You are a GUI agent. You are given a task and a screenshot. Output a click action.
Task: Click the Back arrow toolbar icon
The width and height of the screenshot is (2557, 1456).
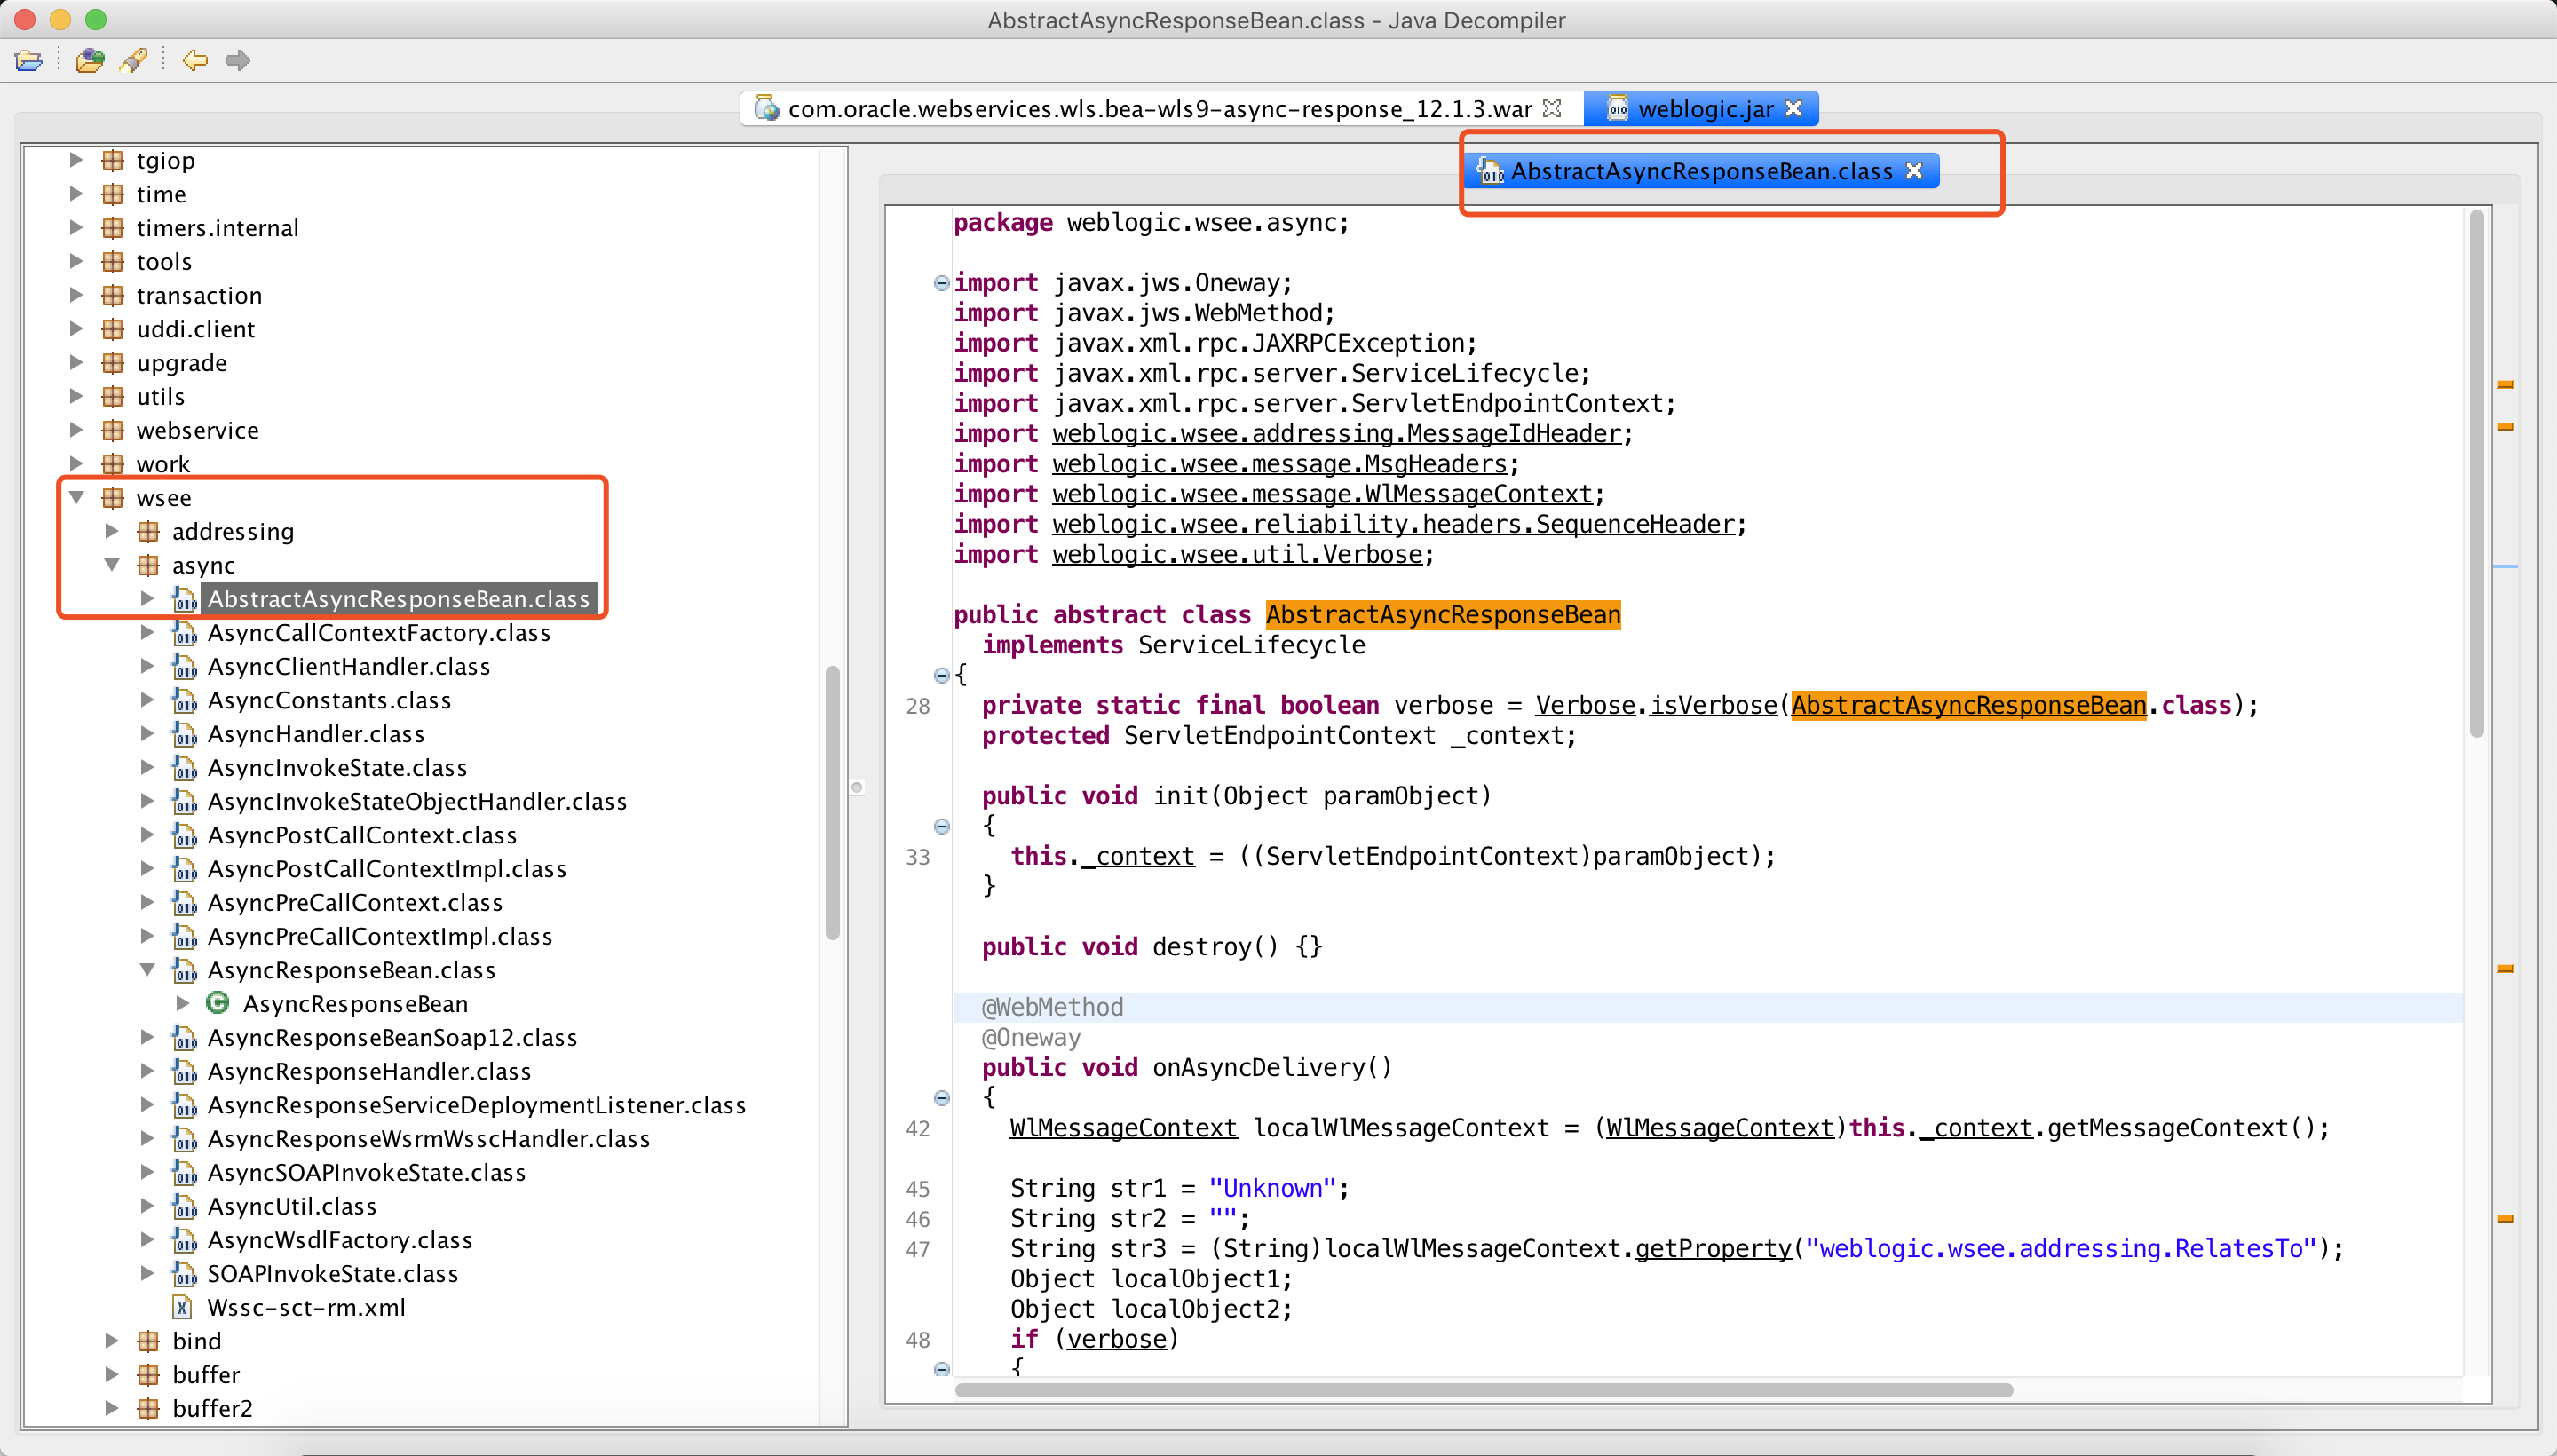194,61
